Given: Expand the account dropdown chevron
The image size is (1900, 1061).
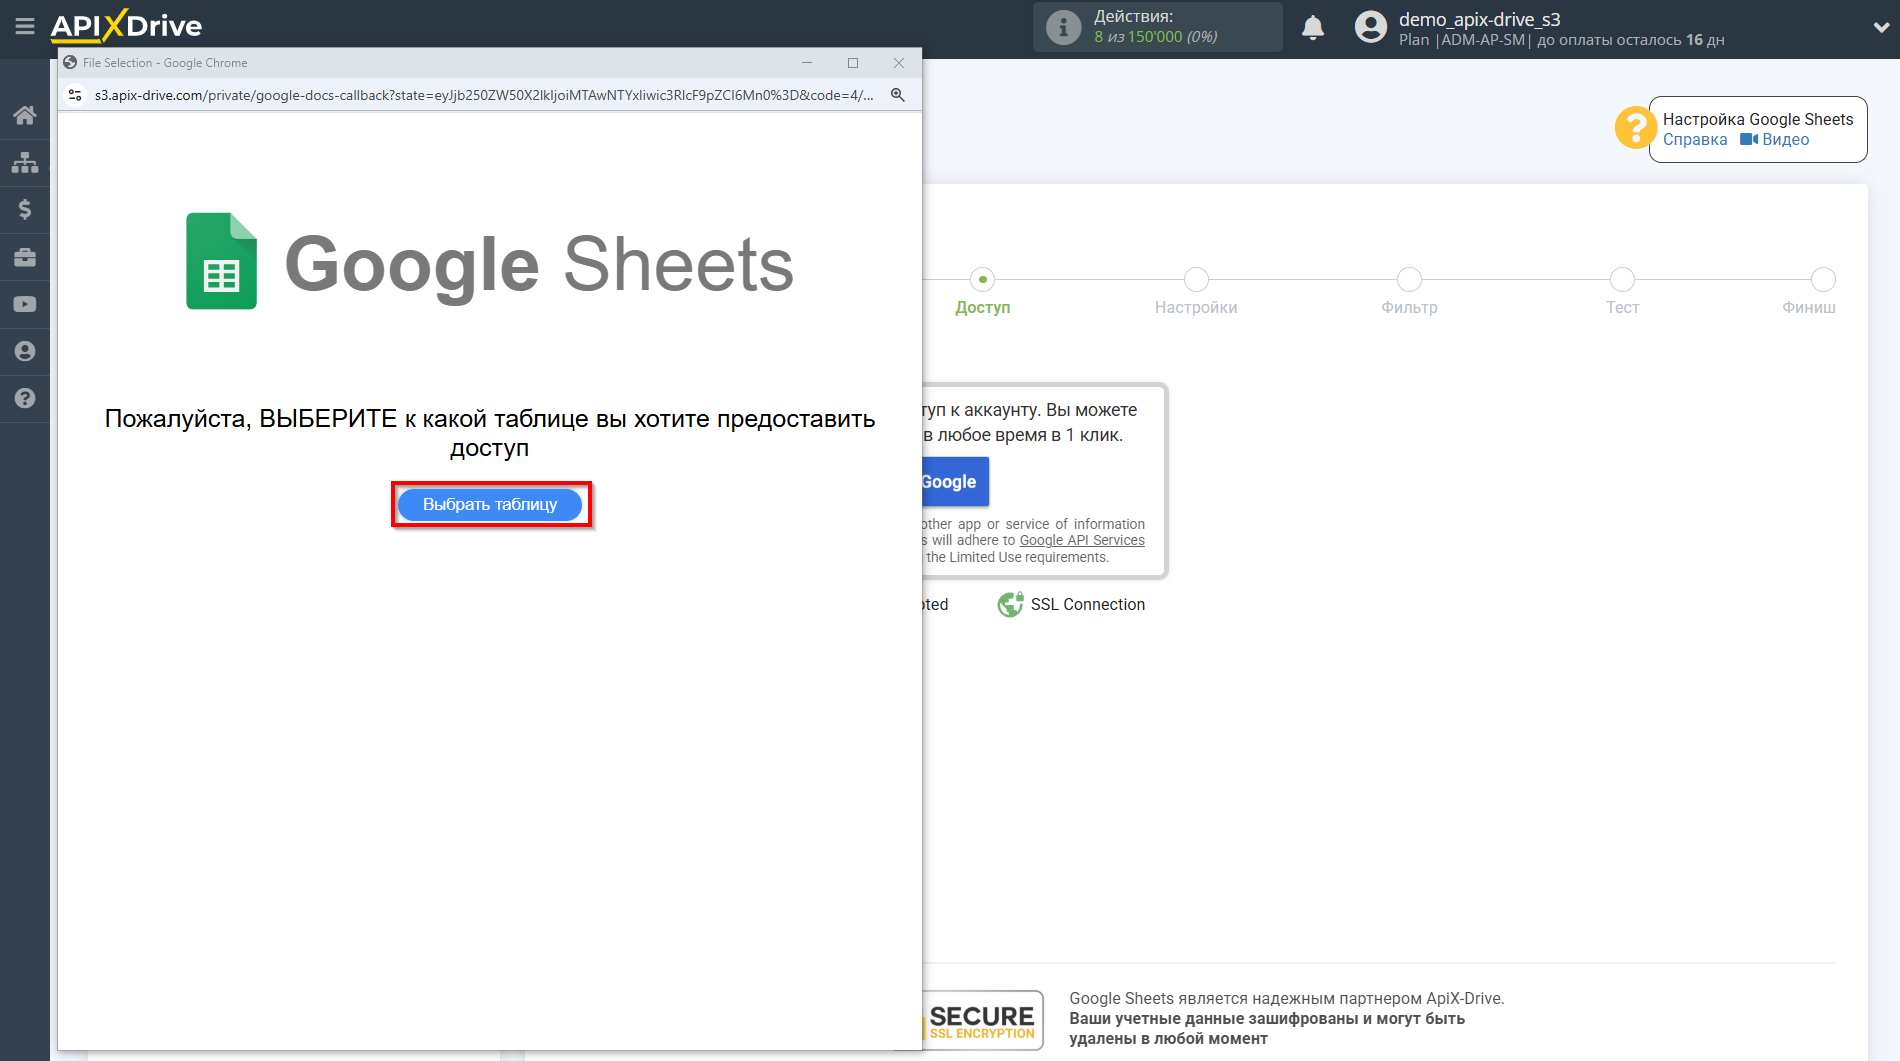Looking at the screenshot, I should point(1880,27).
